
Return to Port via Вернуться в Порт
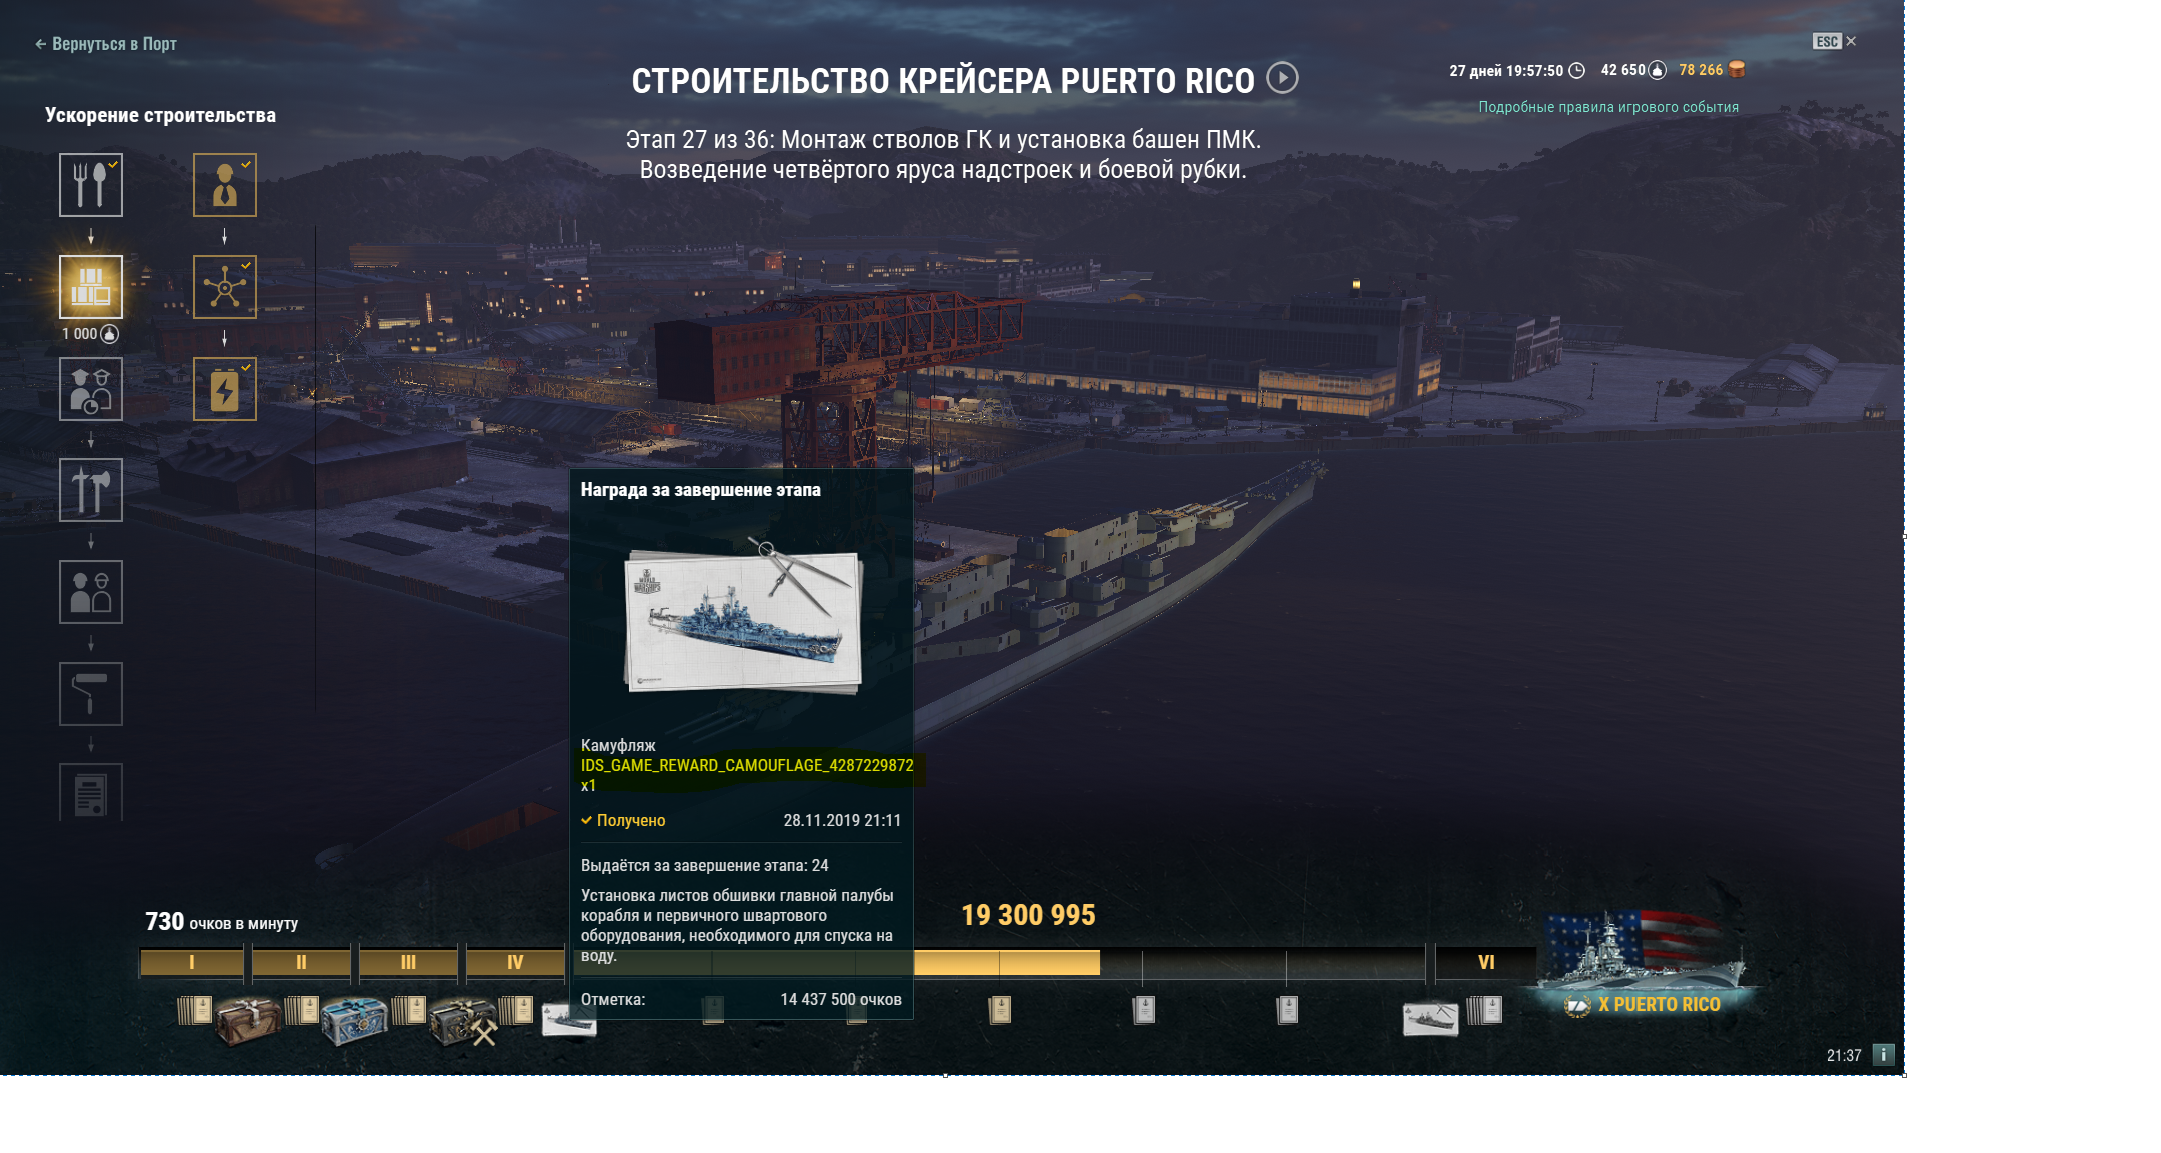(106, 44)
